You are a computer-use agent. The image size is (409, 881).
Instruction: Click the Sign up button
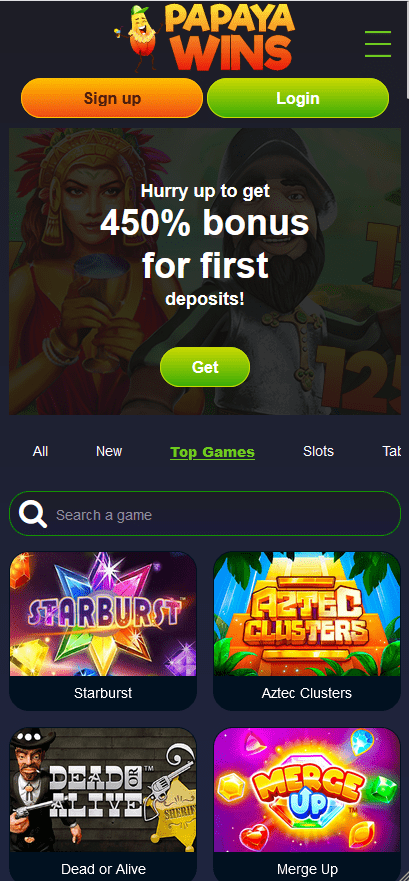pyautogui.click(x=112, y=98)
